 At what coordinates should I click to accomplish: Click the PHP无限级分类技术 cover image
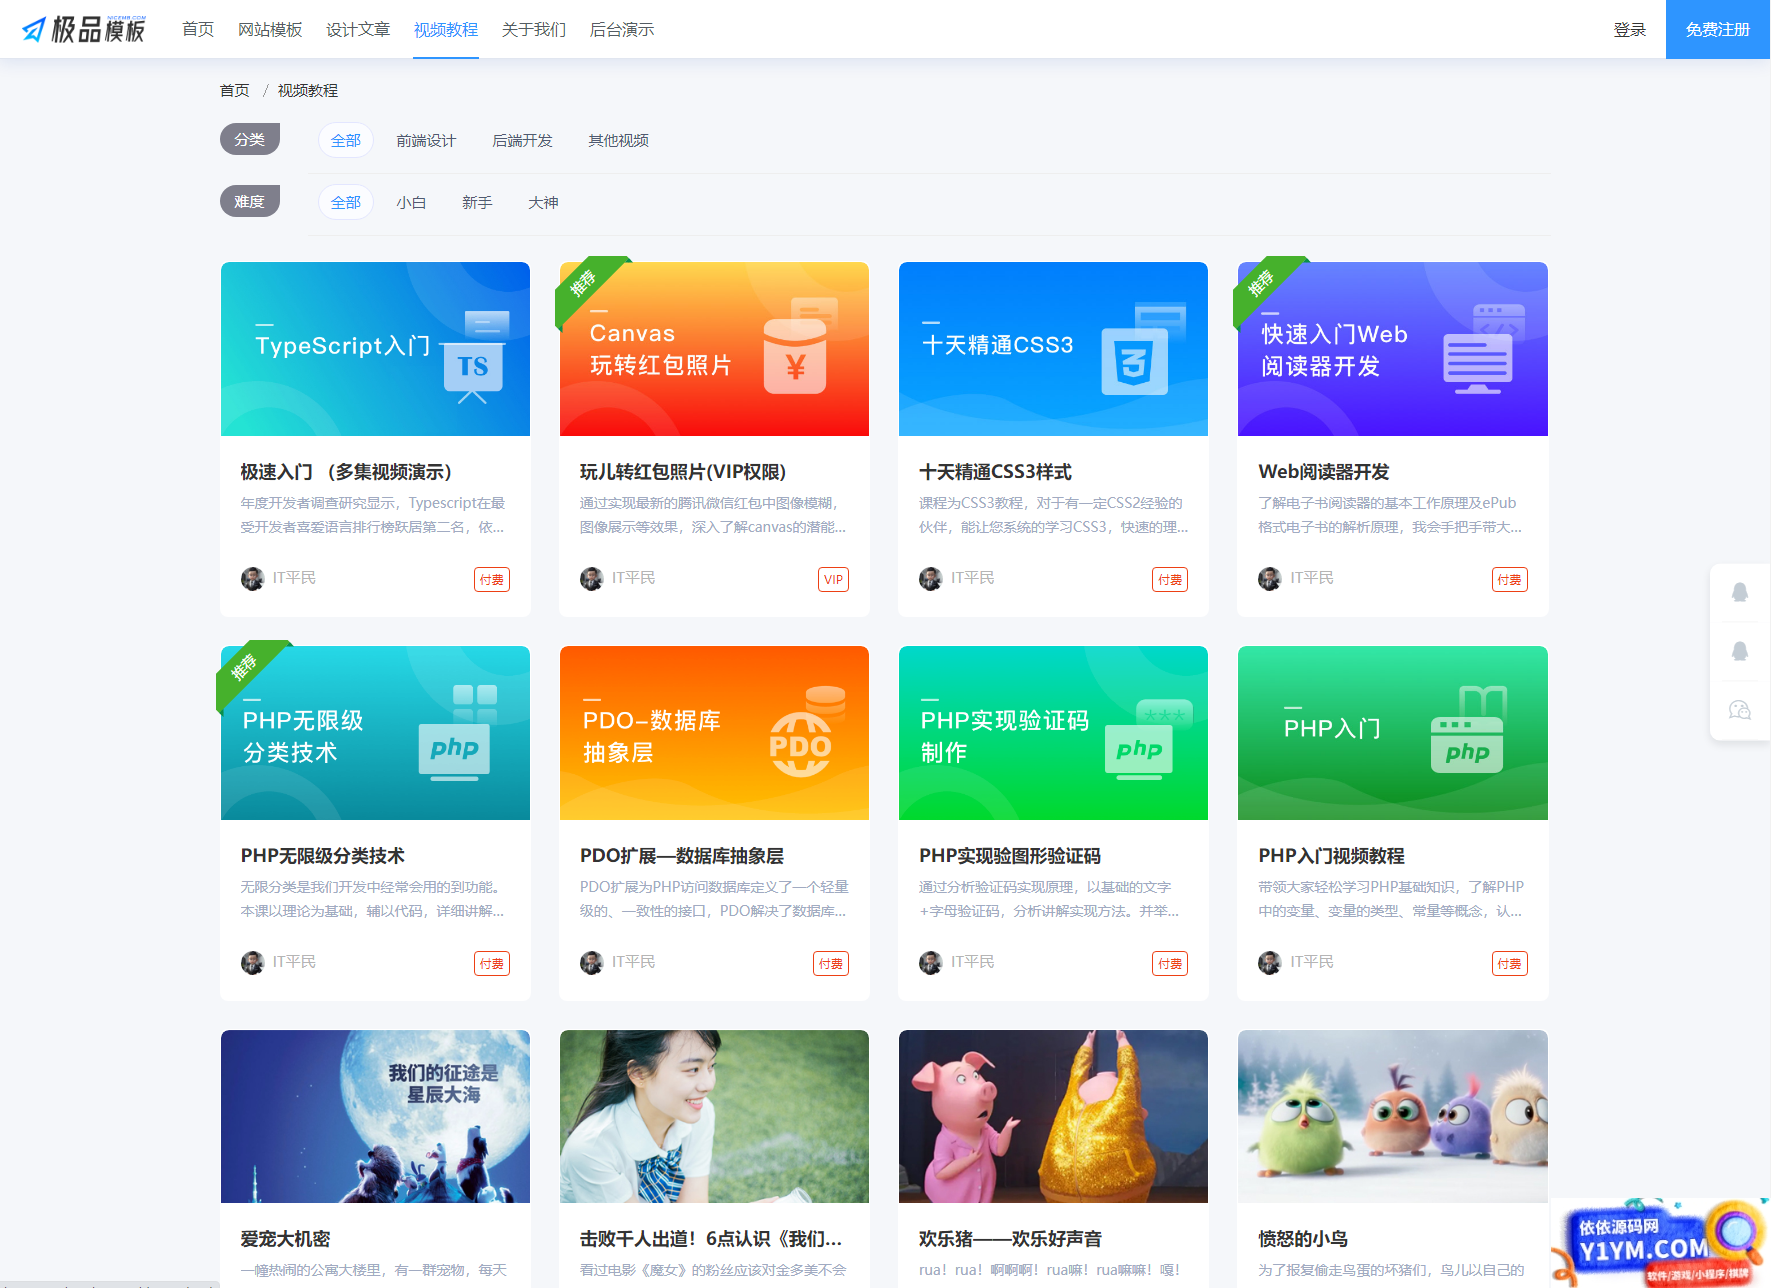click(x=375, y=733)
